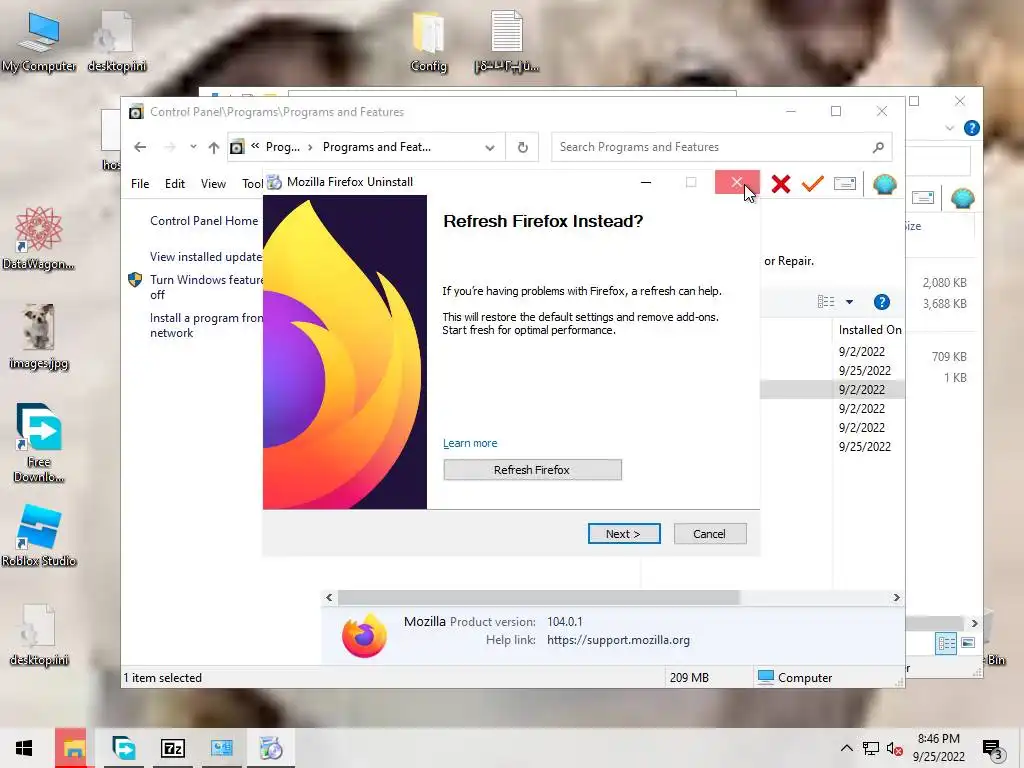Select the DataWagon desktop shortcut
The height and width of the screenshot is (768, 1024).
(38, 238)
